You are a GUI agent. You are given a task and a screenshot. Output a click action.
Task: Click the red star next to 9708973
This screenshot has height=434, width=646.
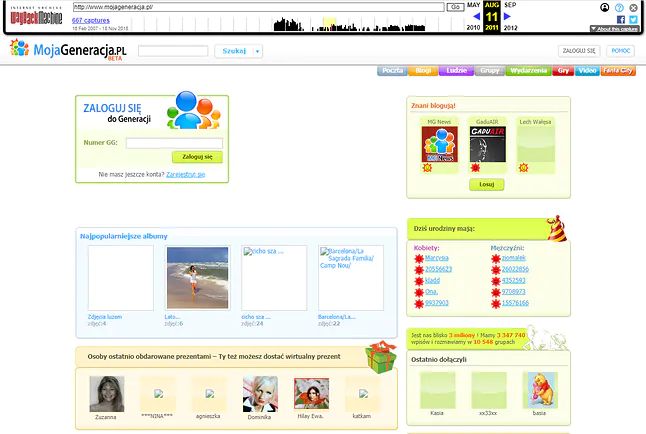(496, 292)
